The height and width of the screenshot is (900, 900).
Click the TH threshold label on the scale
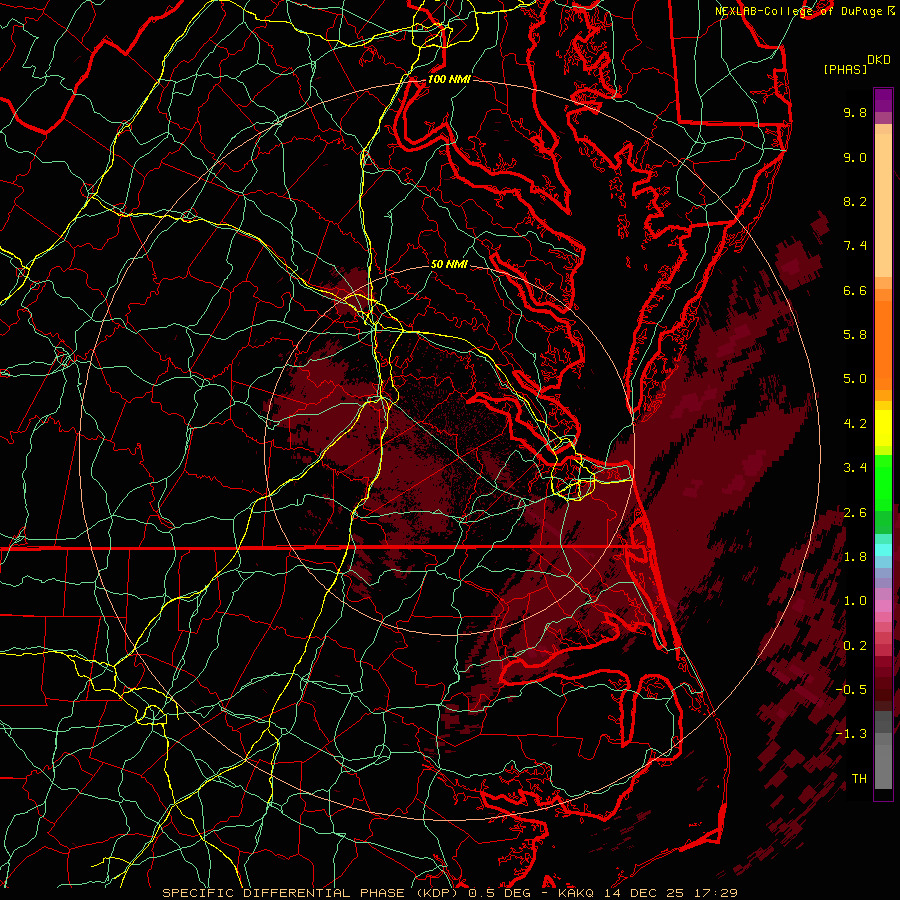(x=859, y=779)
